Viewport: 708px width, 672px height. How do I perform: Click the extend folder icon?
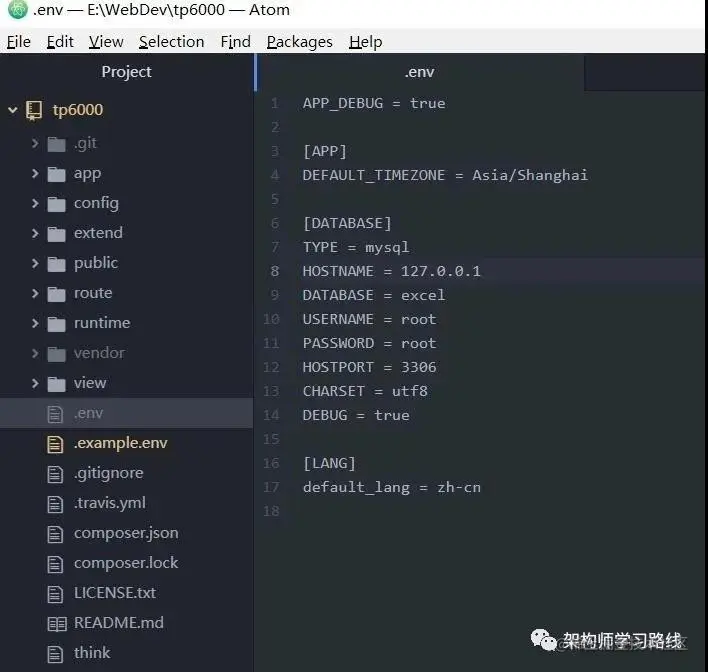pyautogui.click(x=56, y=234)
